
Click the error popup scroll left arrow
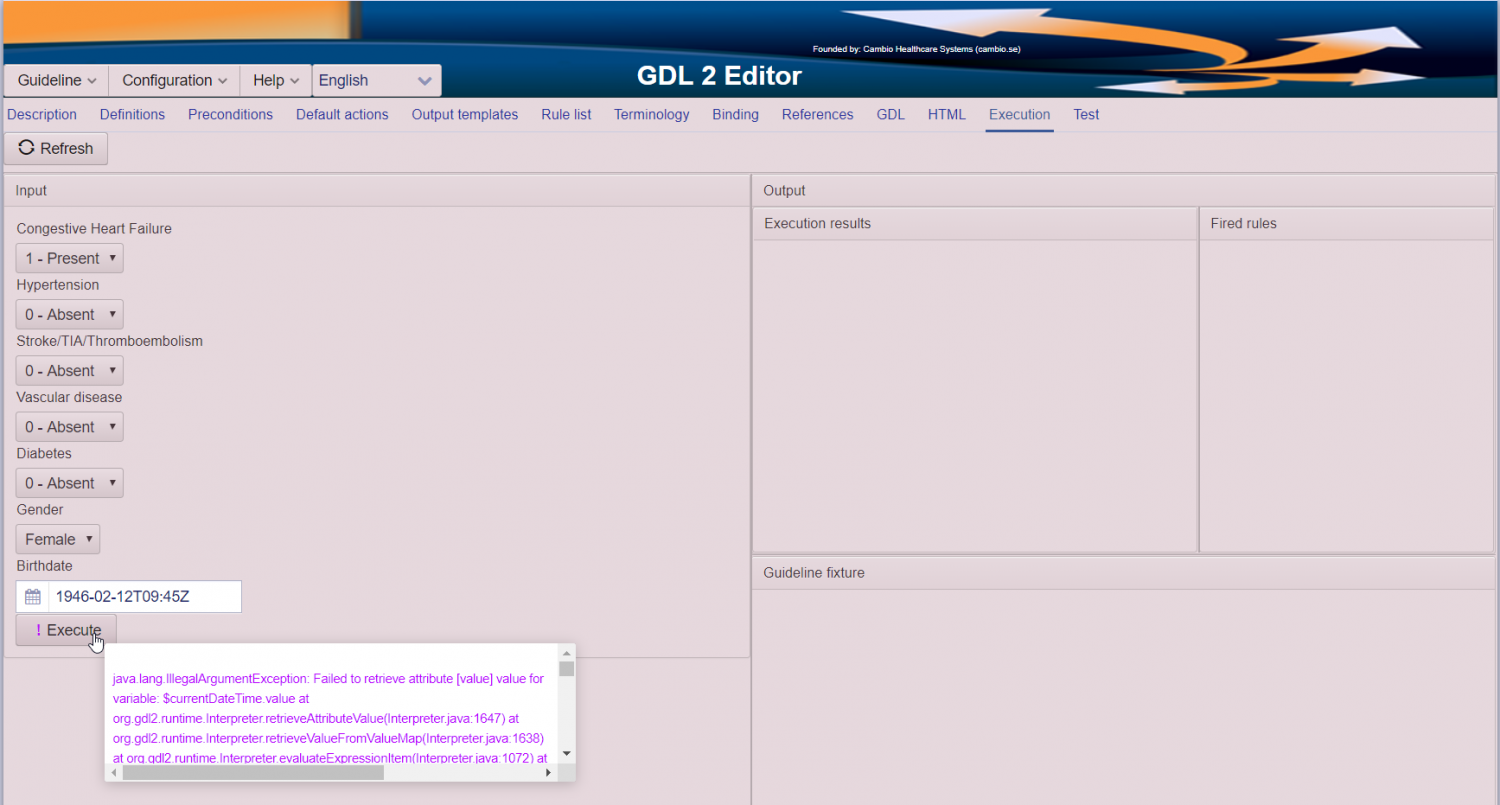point(114,772)
